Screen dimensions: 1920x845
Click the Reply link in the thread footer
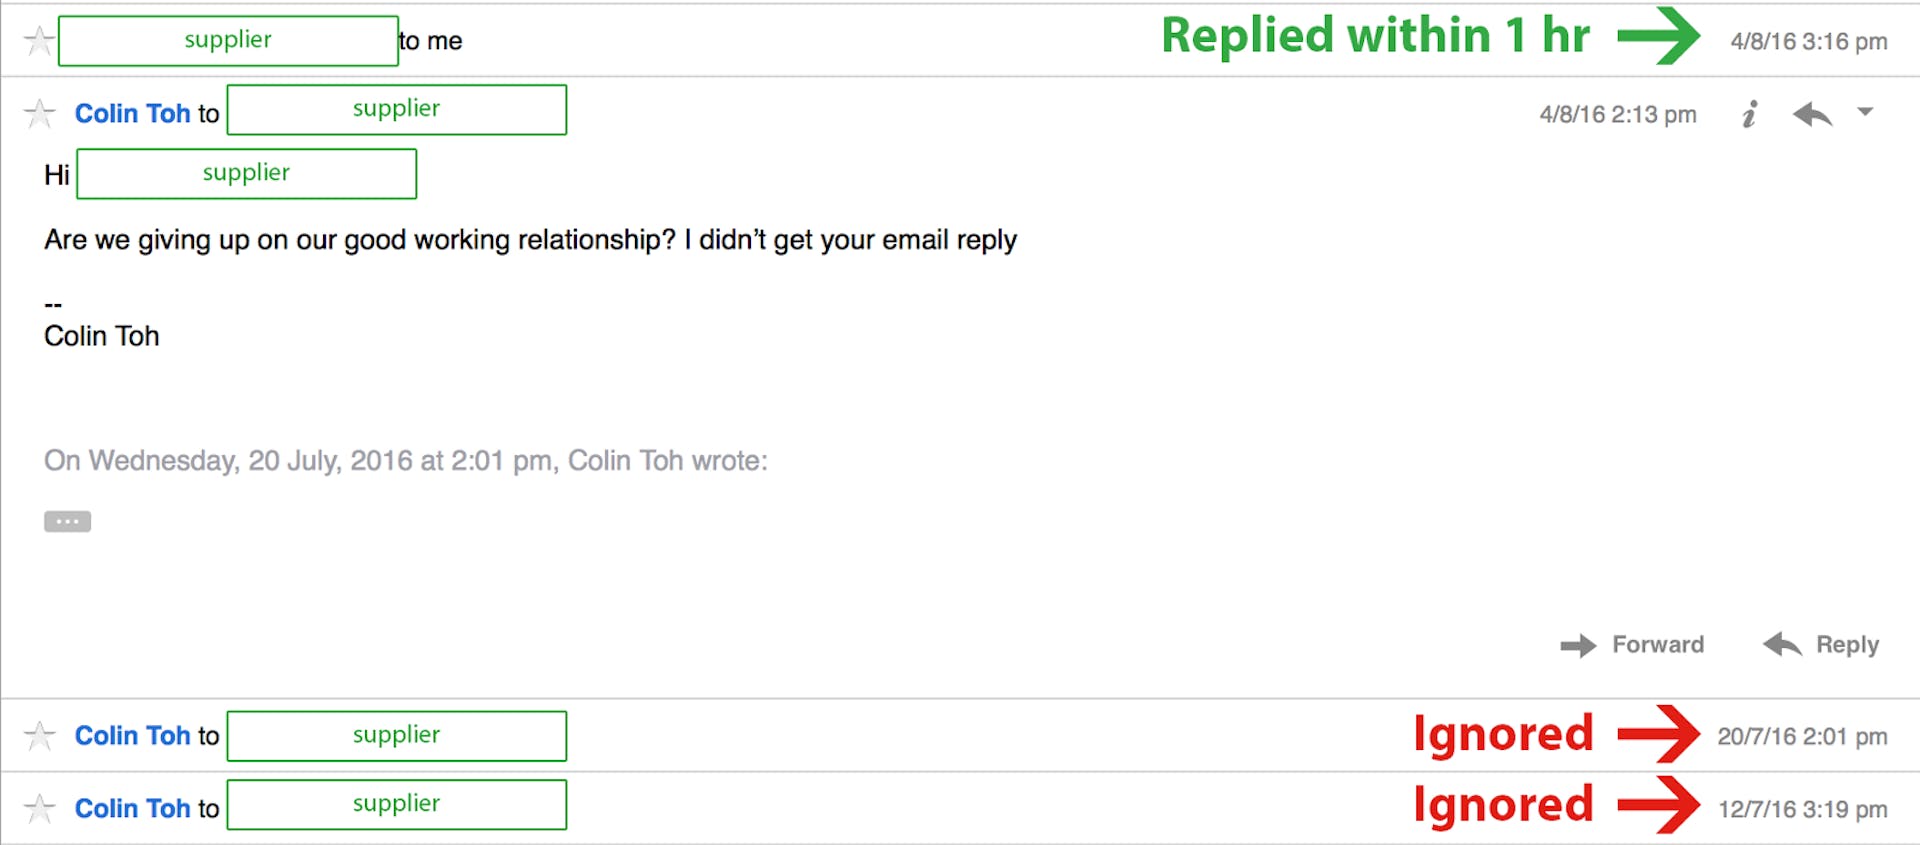pyautogui.click(x=1846, y=644)
